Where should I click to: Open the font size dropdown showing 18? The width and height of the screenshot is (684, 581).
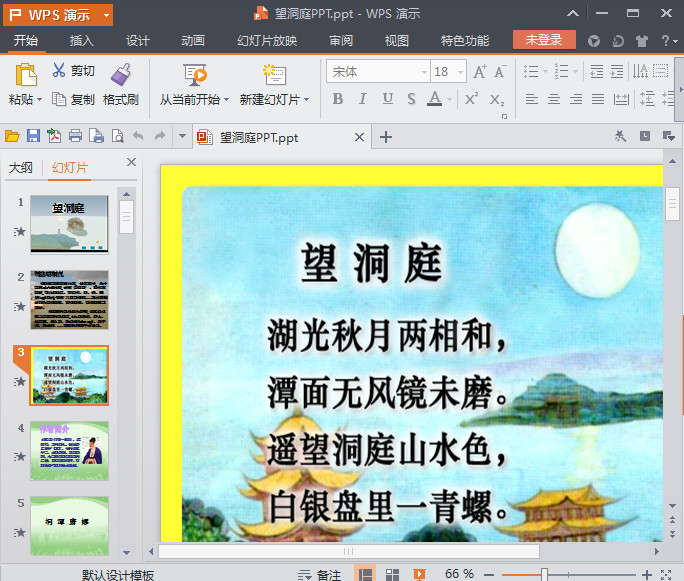459,72
